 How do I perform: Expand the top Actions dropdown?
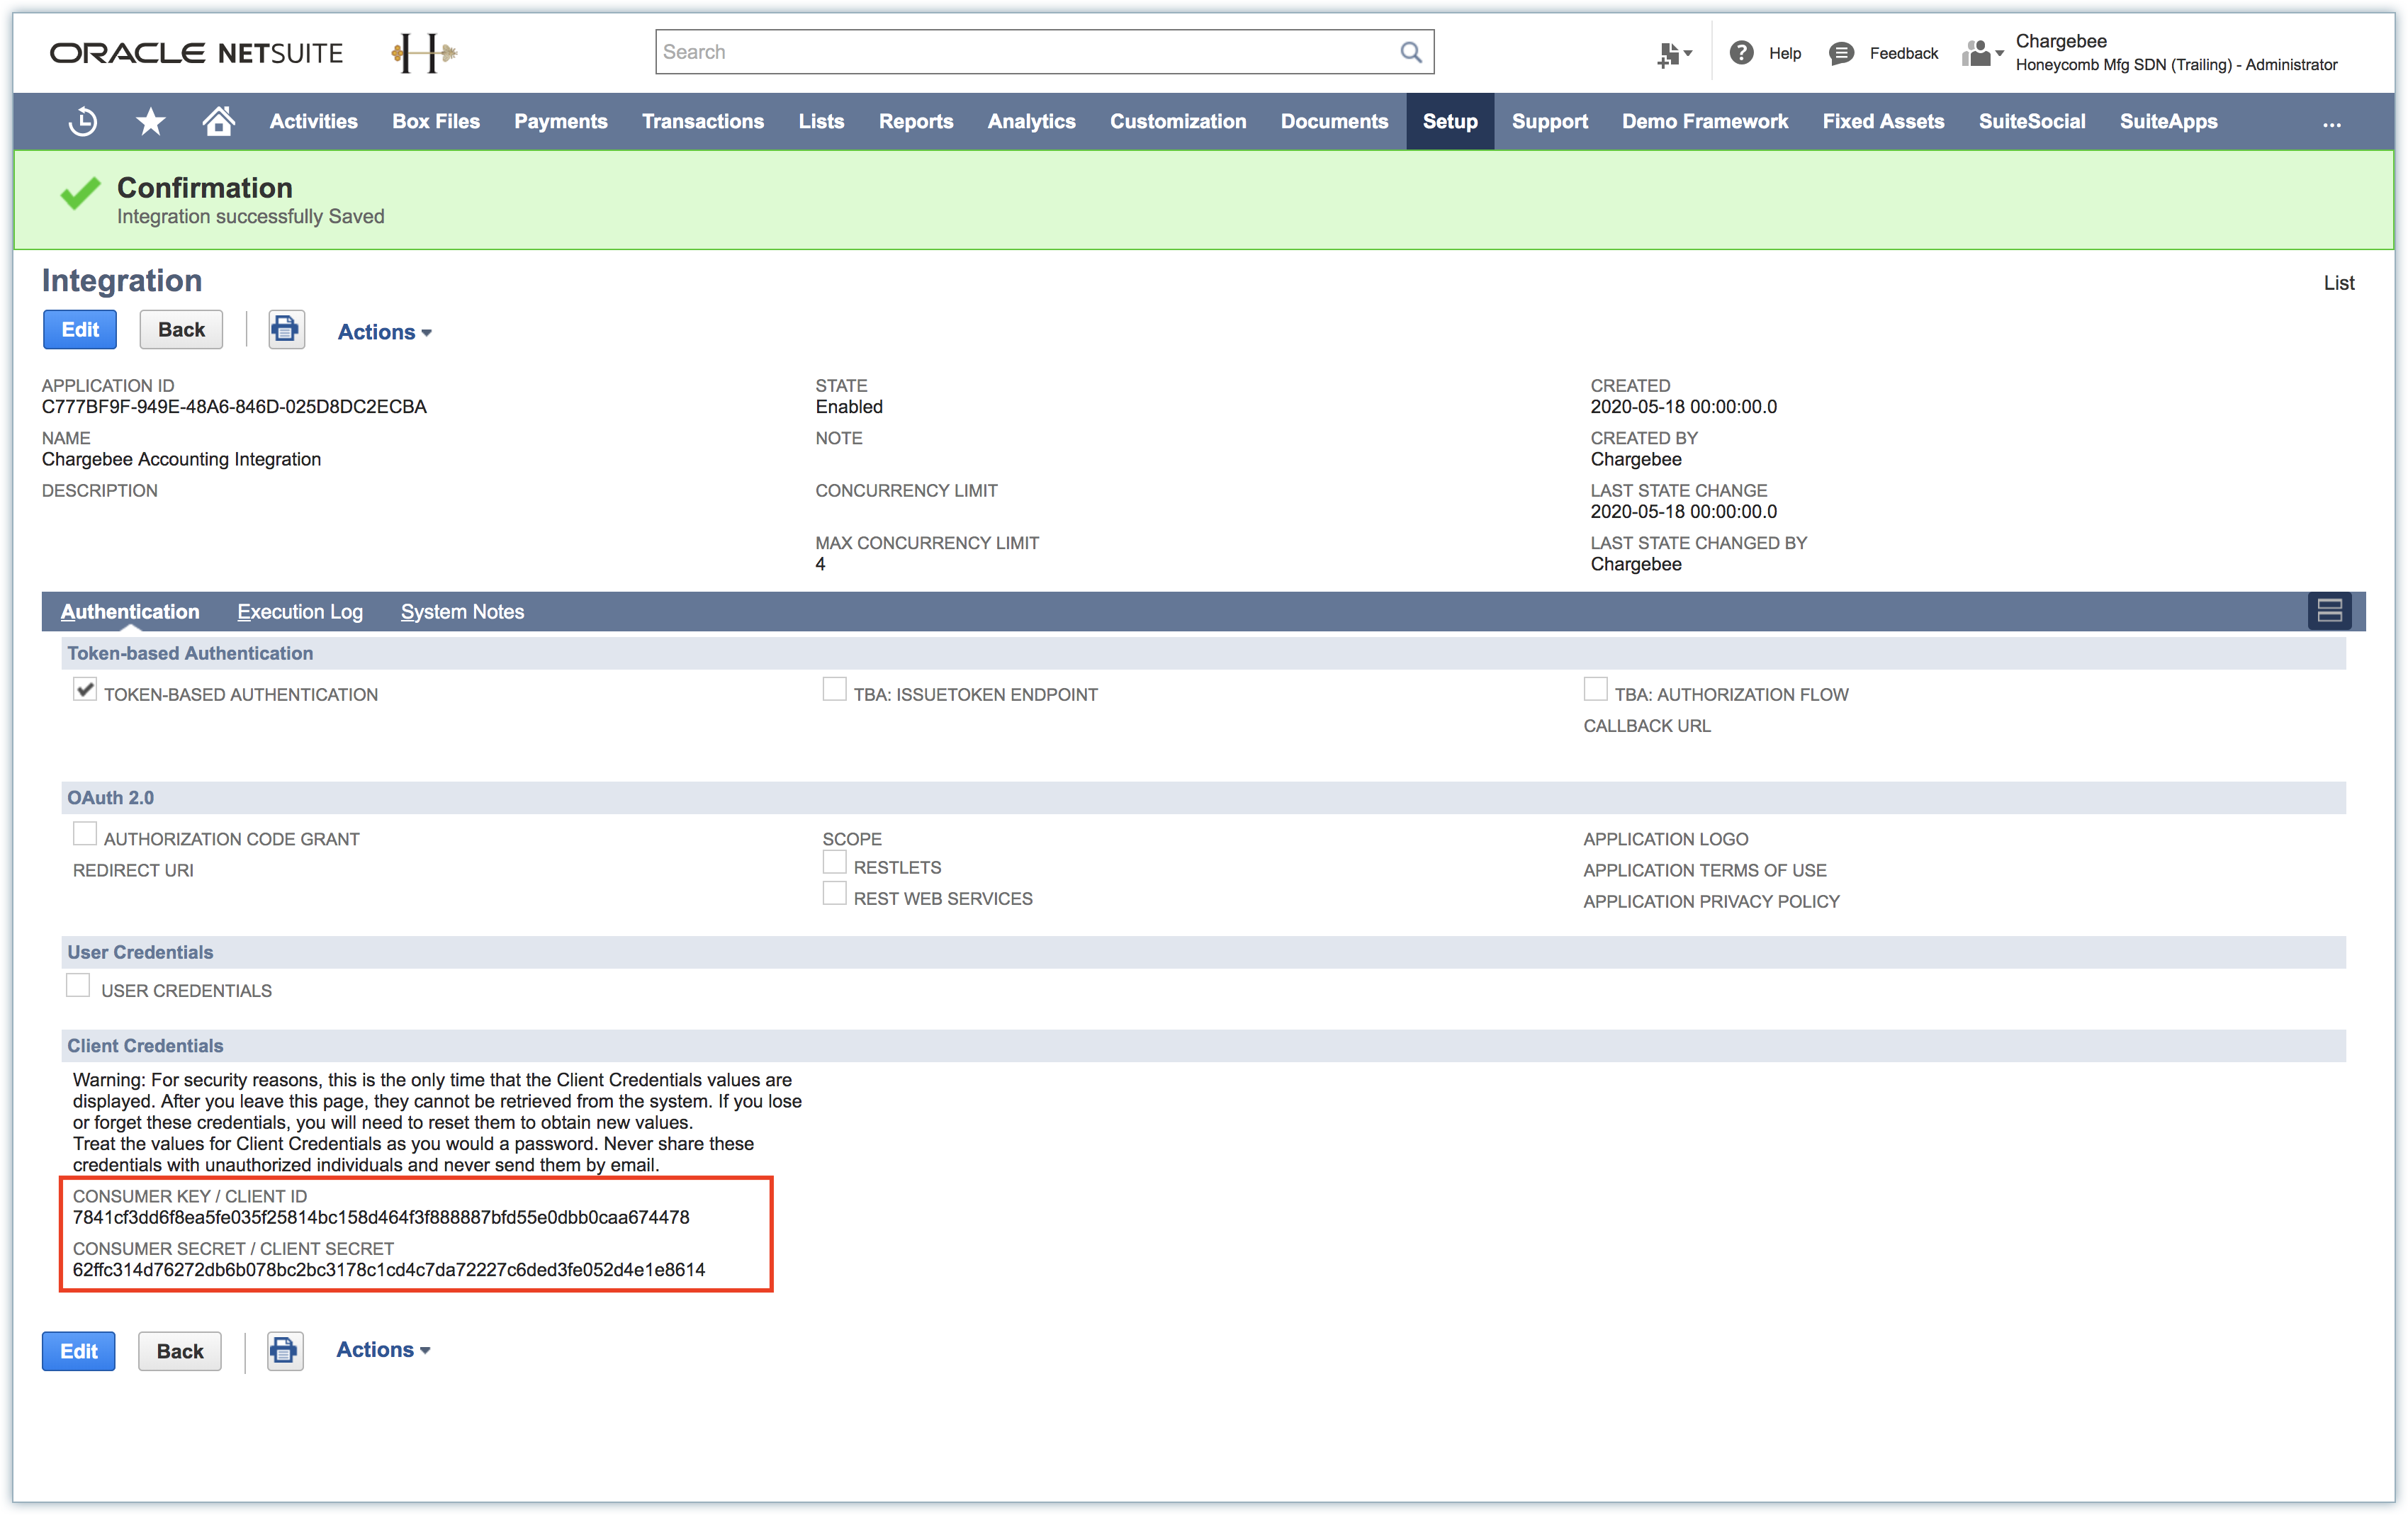click(x=384, y=332)
